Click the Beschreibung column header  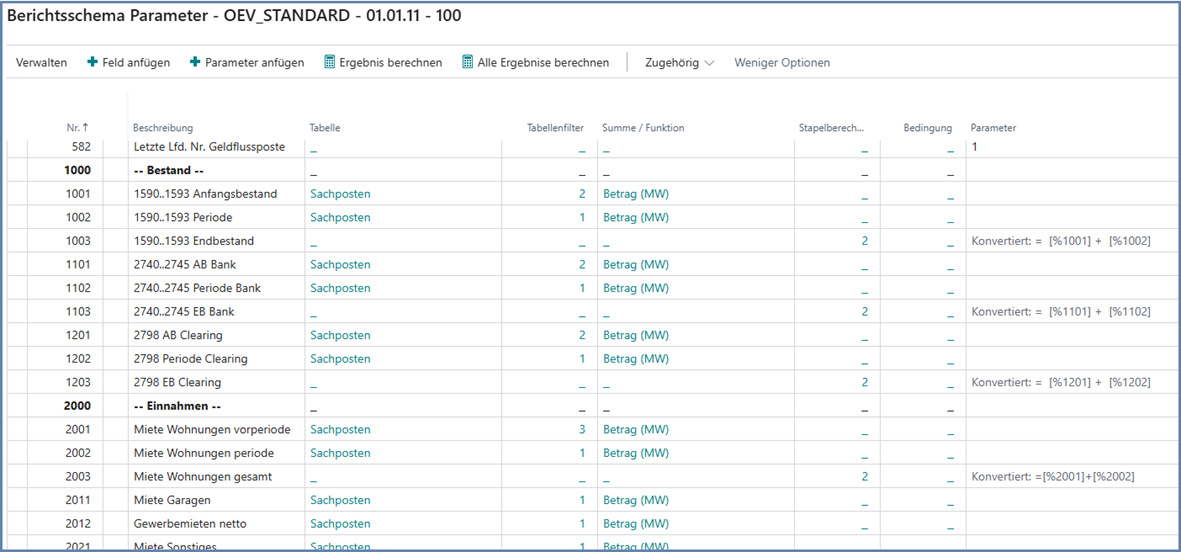click(x=163, y=128)
